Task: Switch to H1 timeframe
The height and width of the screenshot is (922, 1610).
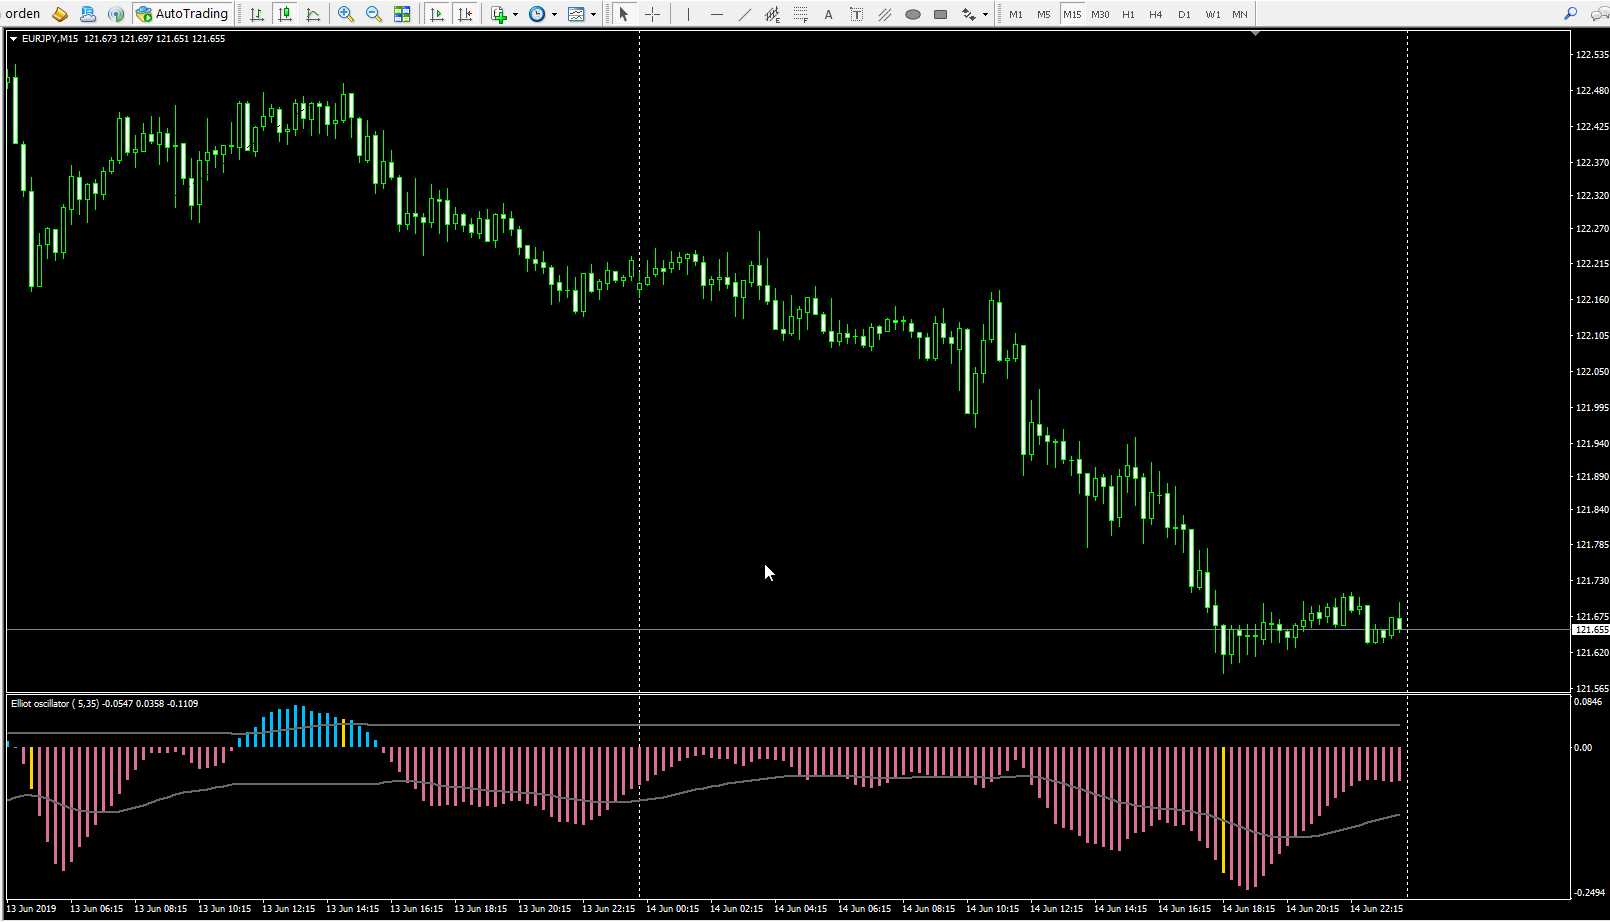Action: pyautogui.click(x=1128, y=14)
